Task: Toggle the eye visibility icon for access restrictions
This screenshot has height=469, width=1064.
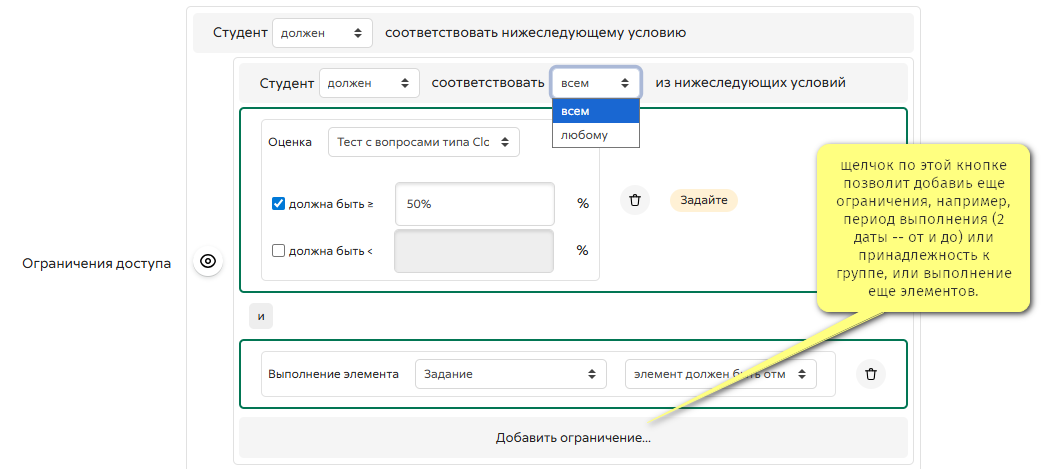Action: coord(208,262)
